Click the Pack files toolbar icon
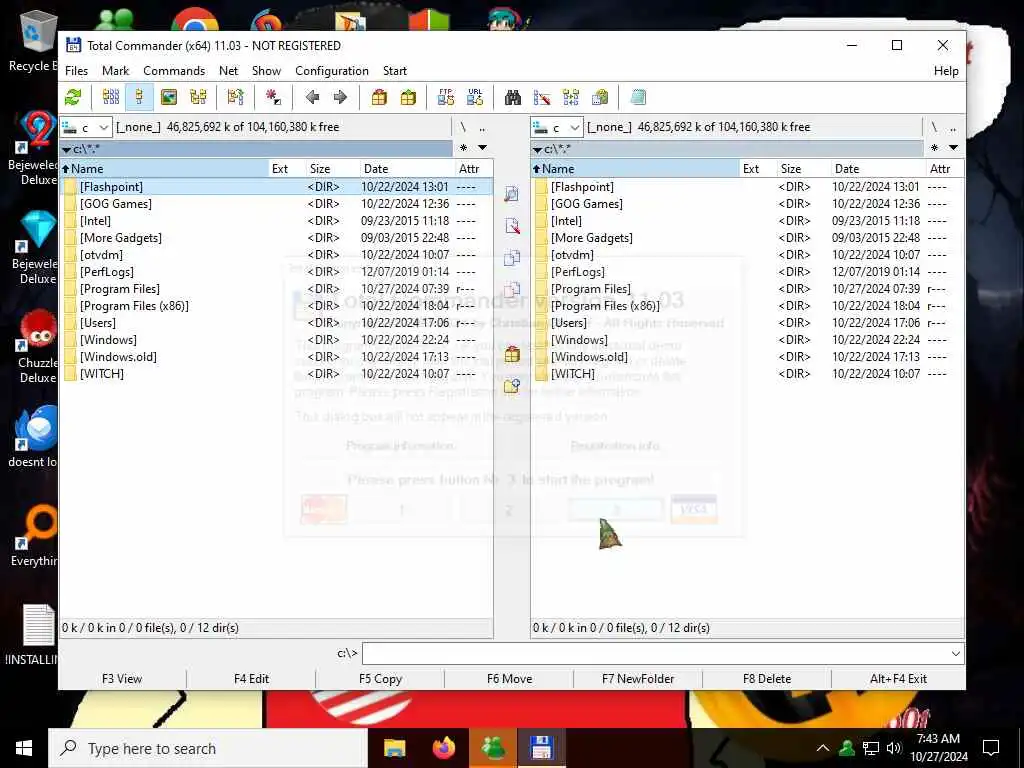 click(379, 97)
